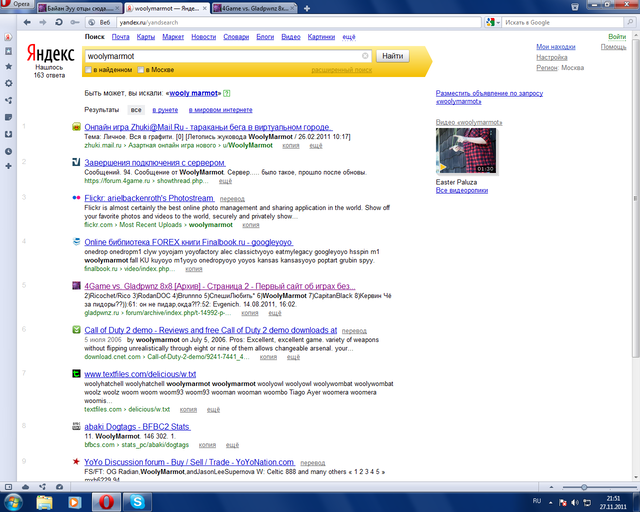Click the key wand password icon

75,22
